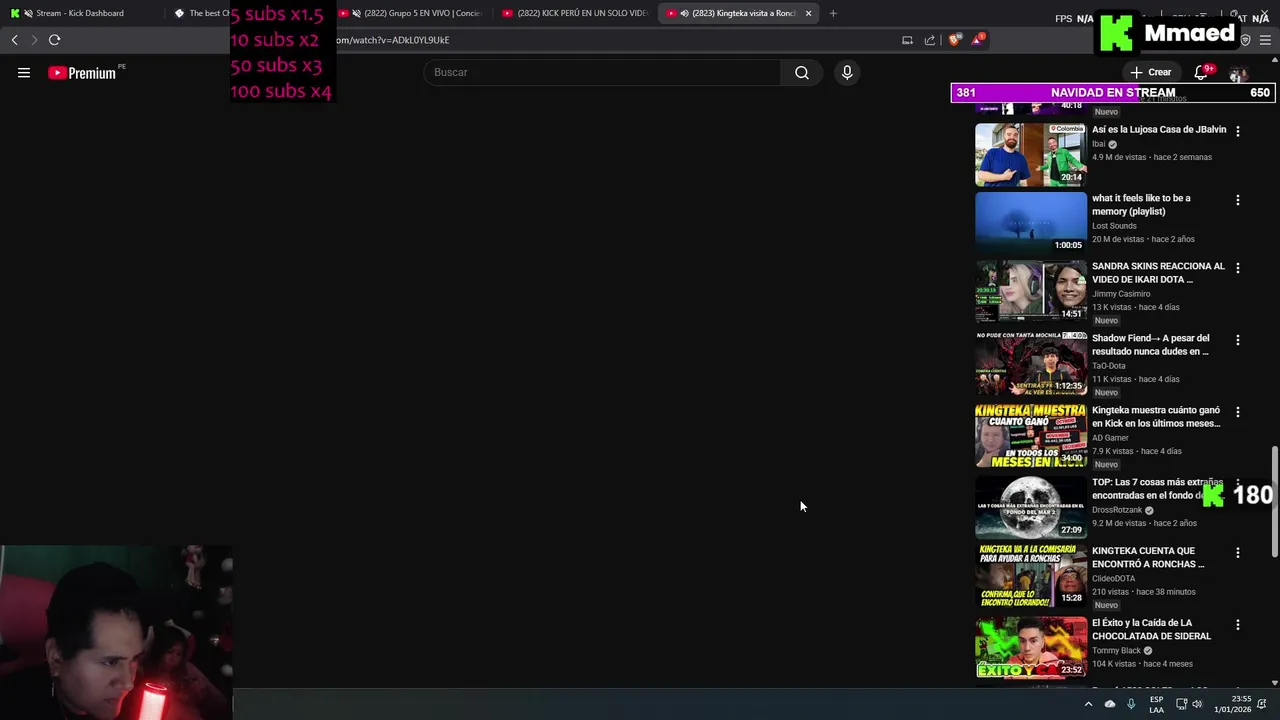Click channel name Tommy Black
The image size is (1280, 720).
click(x=1116, y=651)
